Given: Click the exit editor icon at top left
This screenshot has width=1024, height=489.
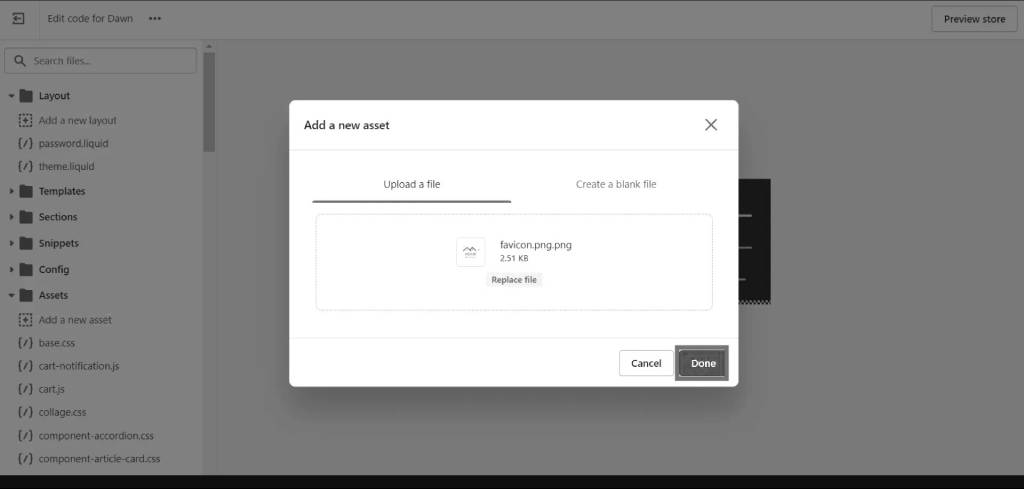Looking at the screenshot, I should point(18,18).
